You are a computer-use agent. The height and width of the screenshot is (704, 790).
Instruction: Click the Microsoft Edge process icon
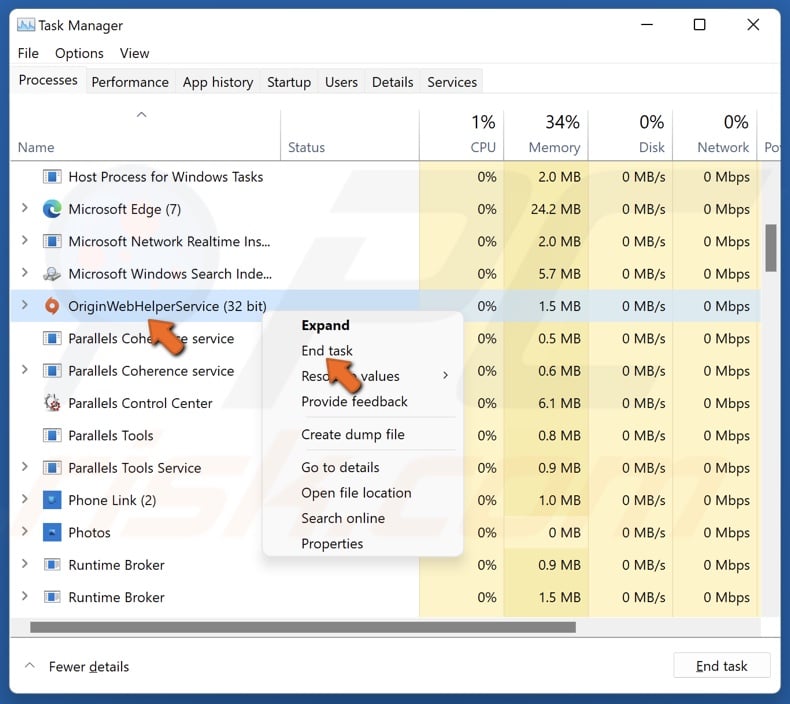click(52, 209)
